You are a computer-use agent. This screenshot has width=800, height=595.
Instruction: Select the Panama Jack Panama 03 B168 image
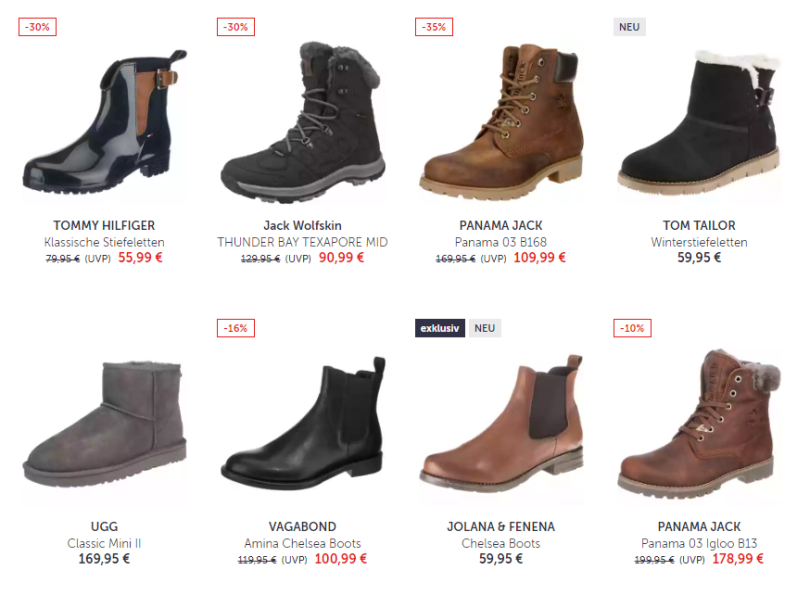click(501, 121)
